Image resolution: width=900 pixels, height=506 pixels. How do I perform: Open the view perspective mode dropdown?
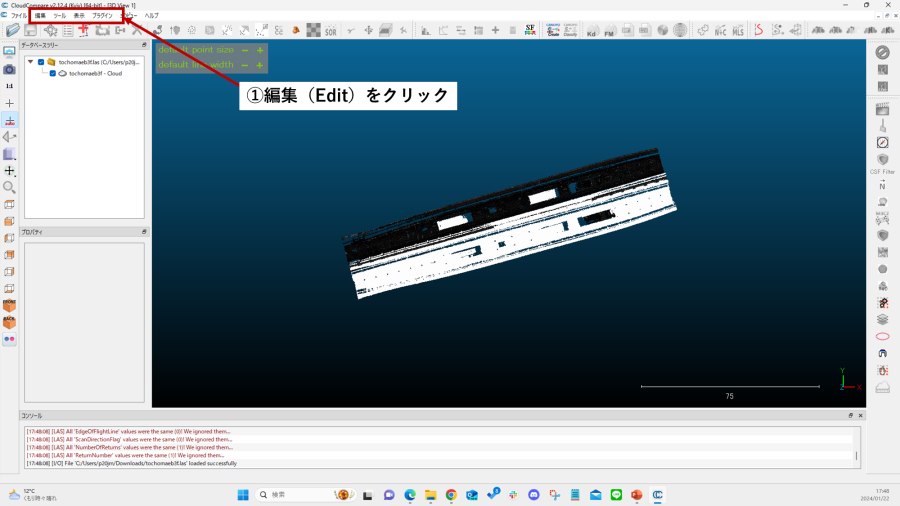(x=9, y=137)
